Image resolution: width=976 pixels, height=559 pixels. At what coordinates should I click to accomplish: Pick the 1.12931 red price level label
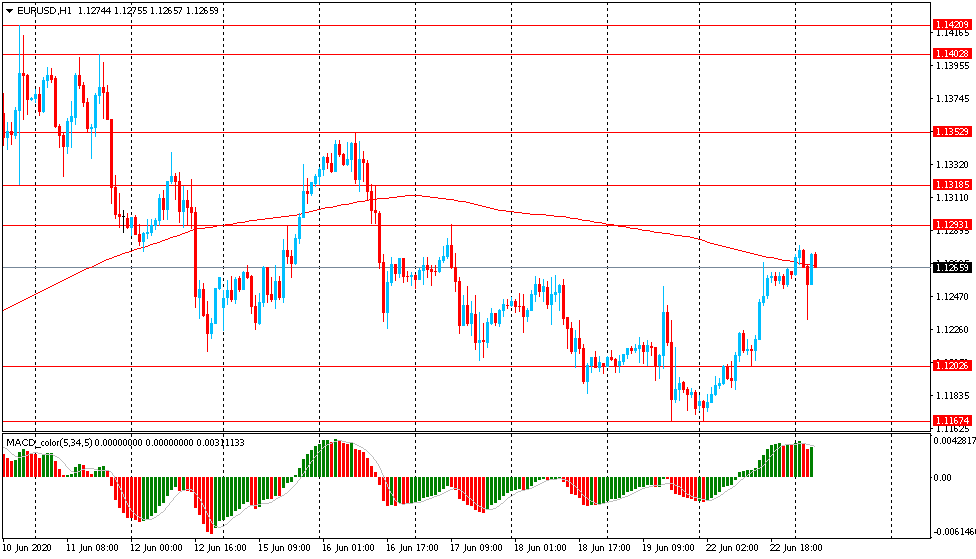952,225
